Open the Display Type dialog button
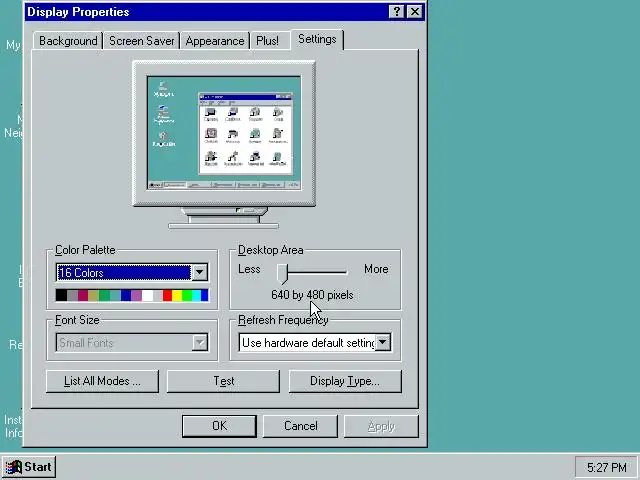This screenshot has width=640, height=480. [345, 381]
